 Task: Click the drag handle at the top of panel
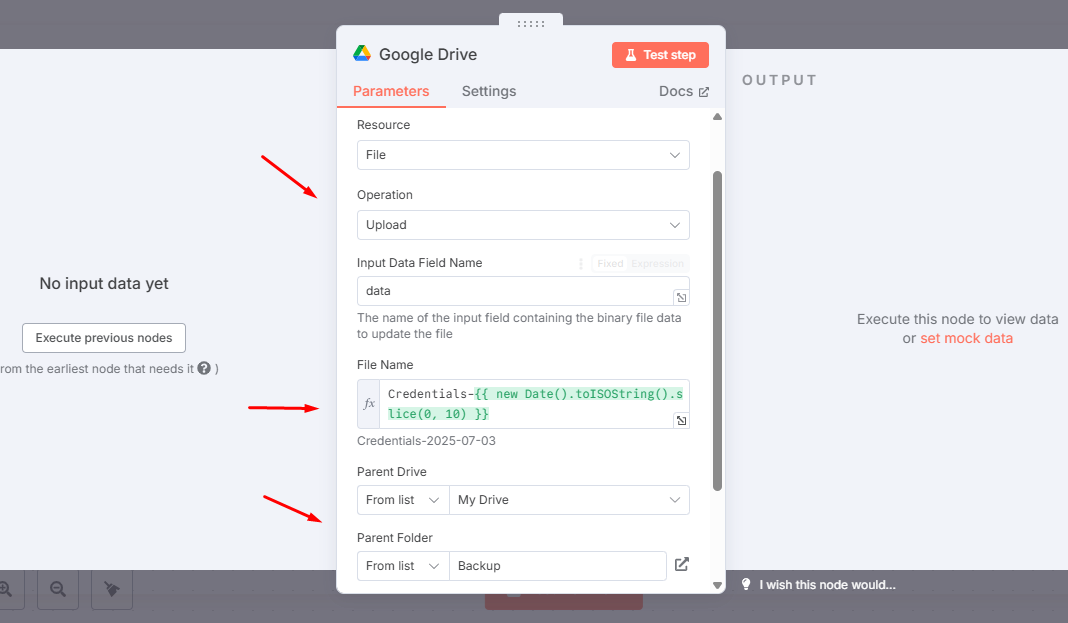coord(531,23)
